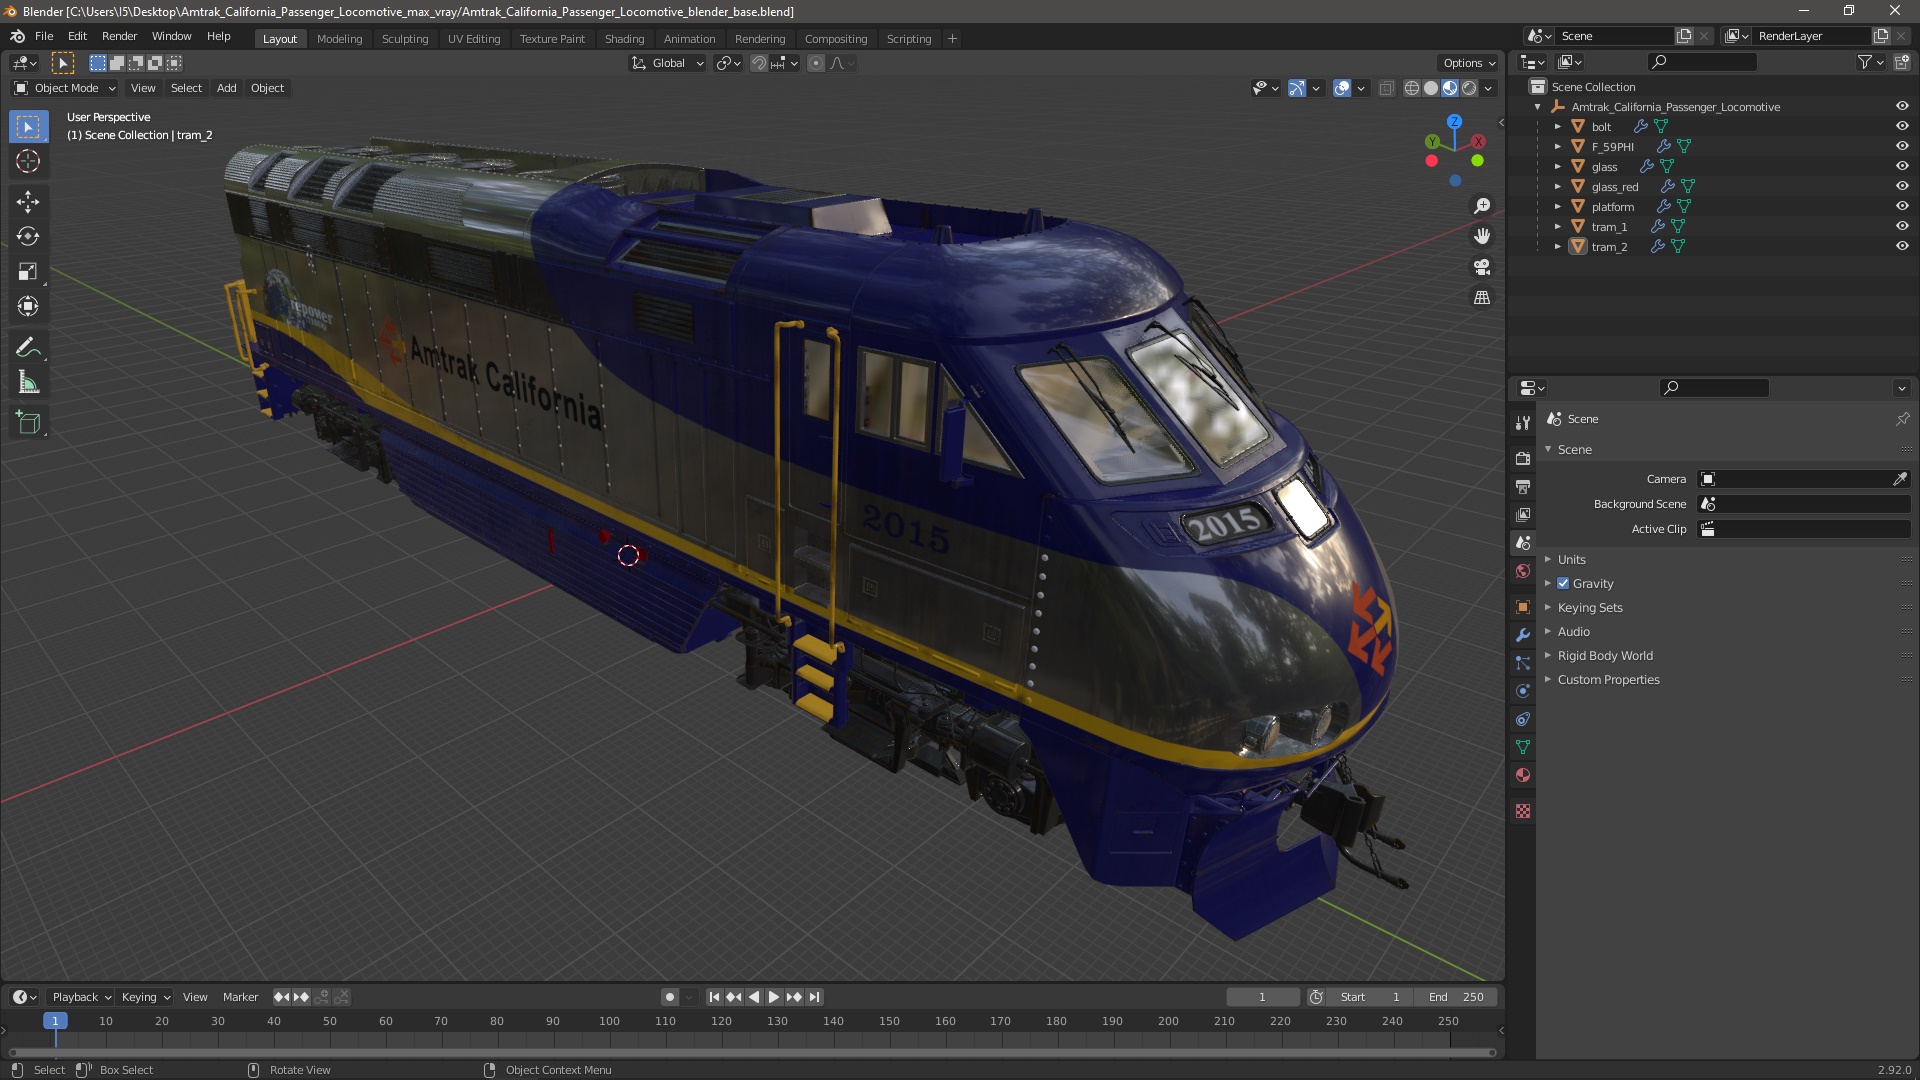The height and width of the screenshot is (1080, 1920).
Task: Open the Render menu
Action: point(119,36)
